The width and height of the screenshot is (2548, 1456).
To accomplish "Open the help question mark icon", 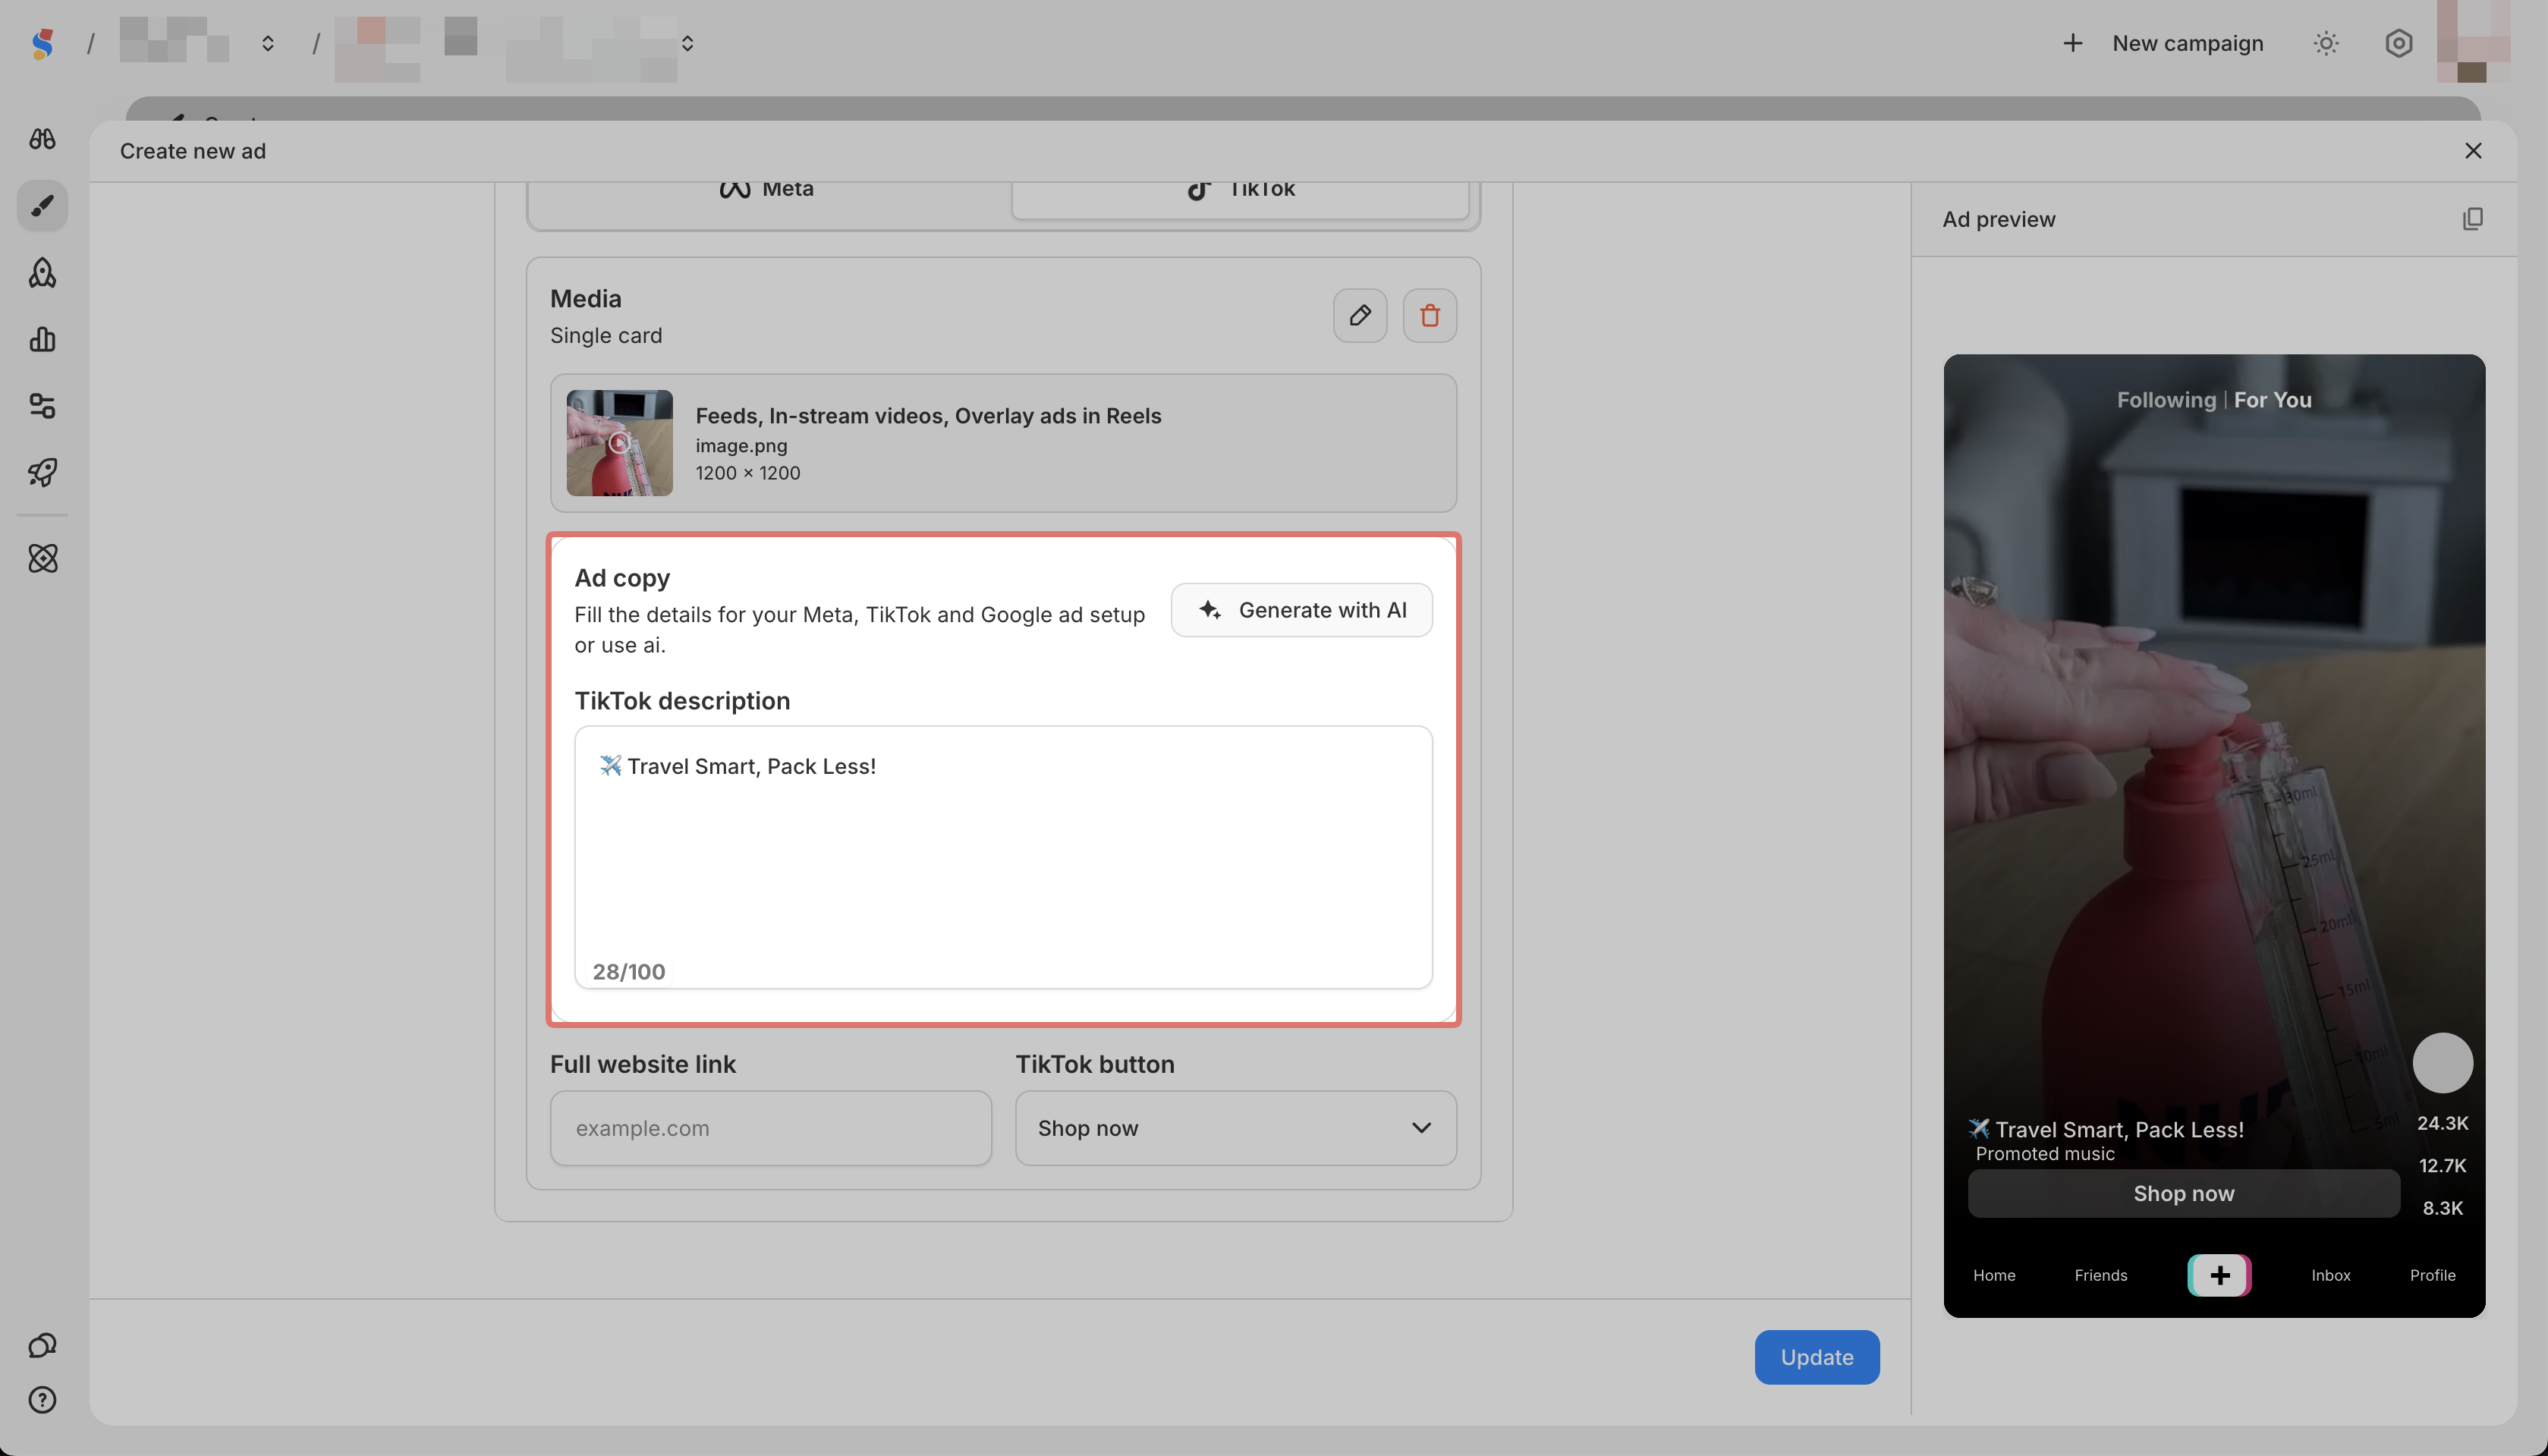I will click(x=42, y=1400).
